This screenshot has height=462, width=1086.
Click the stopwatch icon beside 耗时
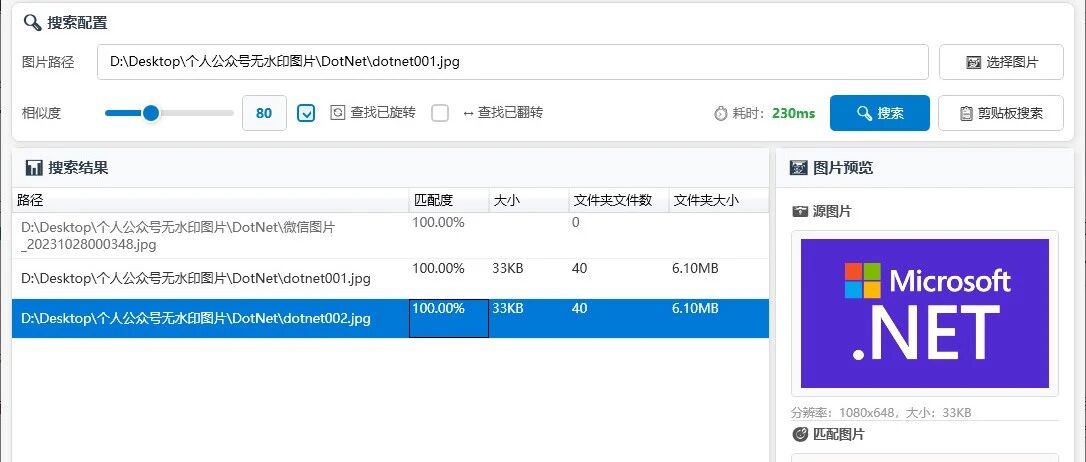pyautogui.click(x=720, y=113)
